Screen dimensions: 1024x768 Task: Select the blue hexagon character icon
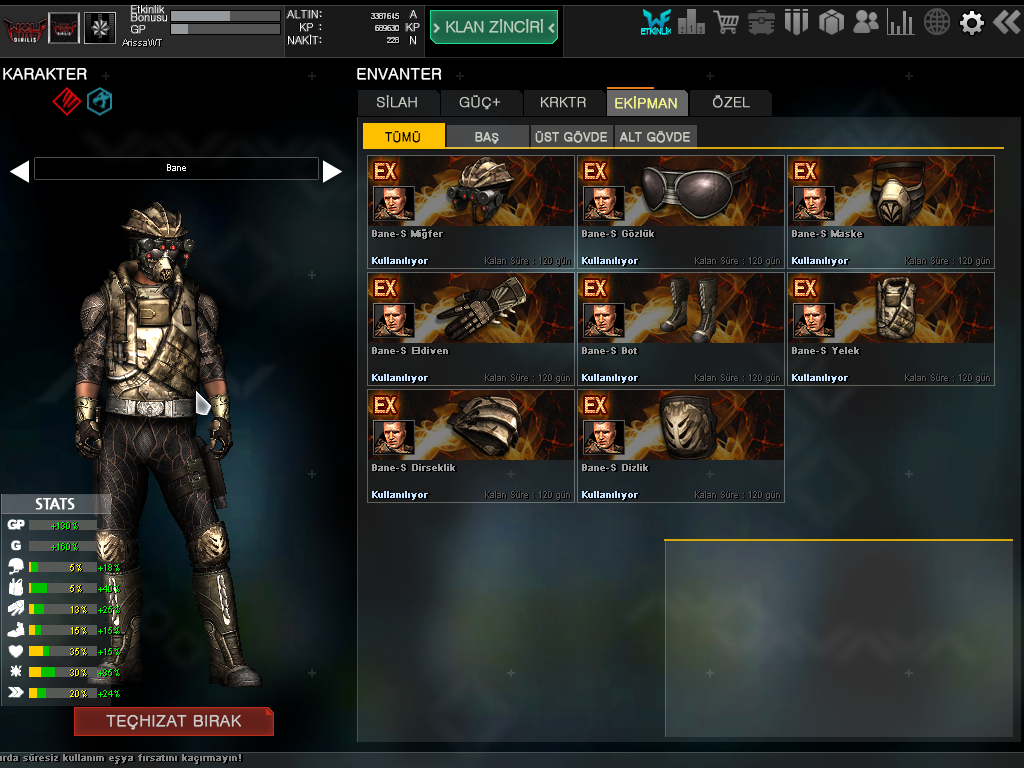tap(100, 101)
